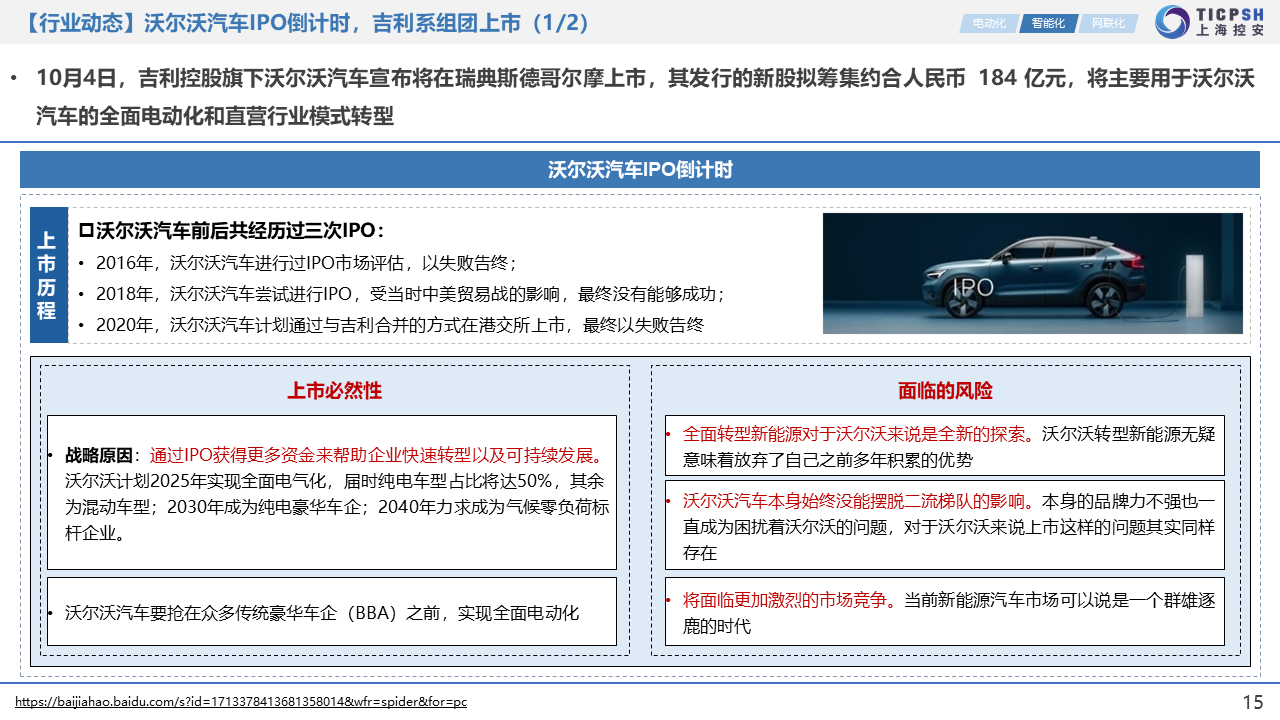Click the 上市必然性 red heading
This screenshot has width=1280, height=720.
point(334,390)
